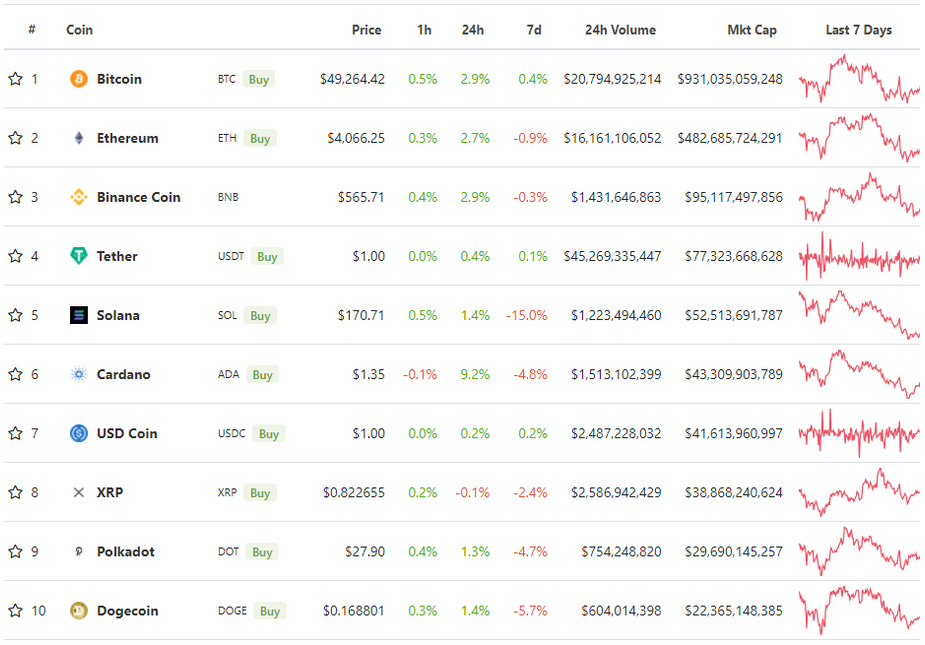925x645 pixels.
Task: Click the Ethereum logo icon
Action: pos(78,138)
